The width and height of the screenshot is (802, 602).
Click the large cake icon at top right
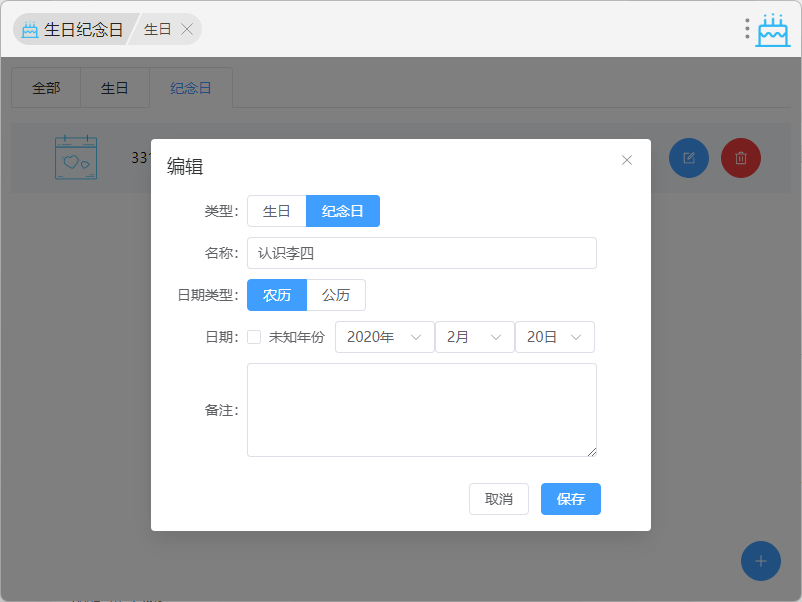[x=773, y=30]
